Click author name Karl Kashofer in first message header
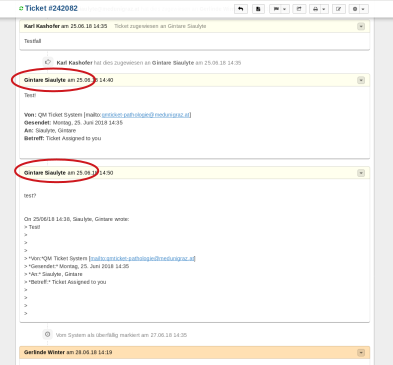 tap(42, 26)
